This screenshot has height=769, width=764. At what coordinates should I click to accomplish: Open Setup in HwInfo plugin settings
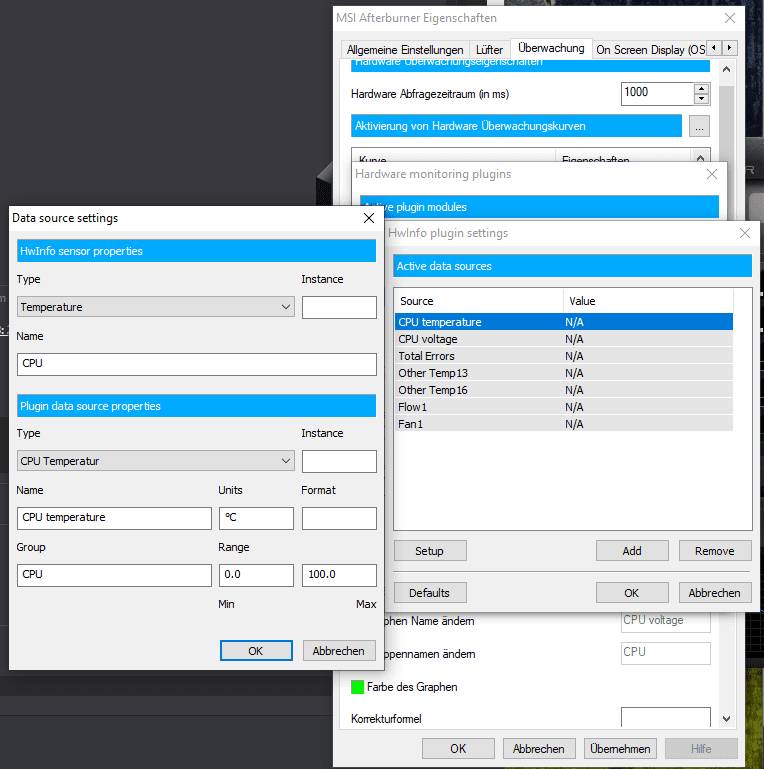click(x=430, y=551)
